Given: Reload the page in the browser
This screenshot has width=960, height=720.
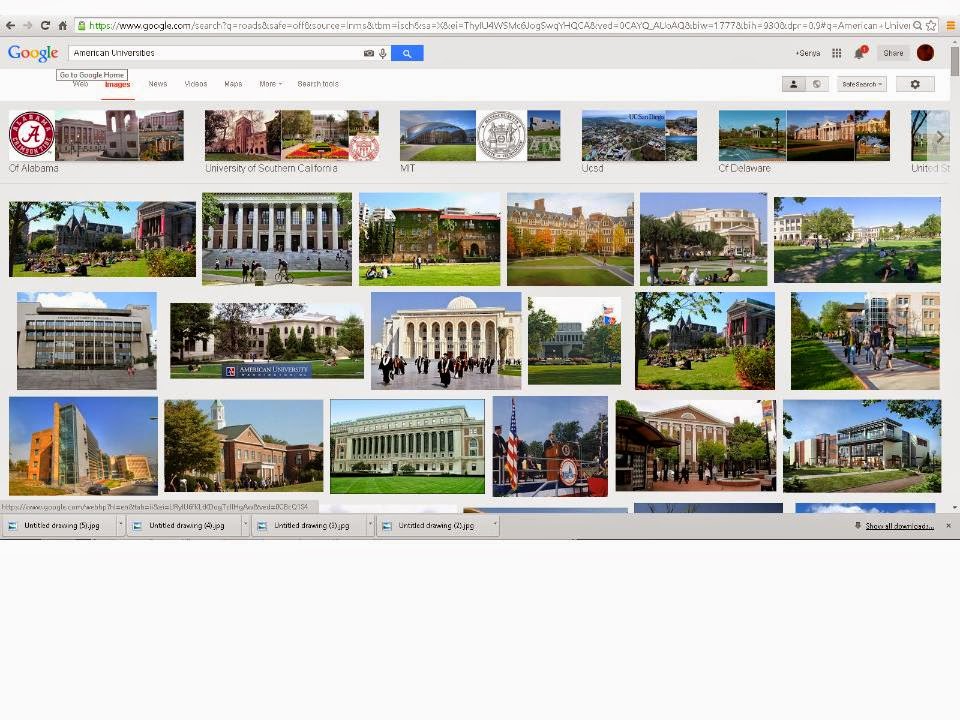Looking at the screenshot, I should 45,25.
